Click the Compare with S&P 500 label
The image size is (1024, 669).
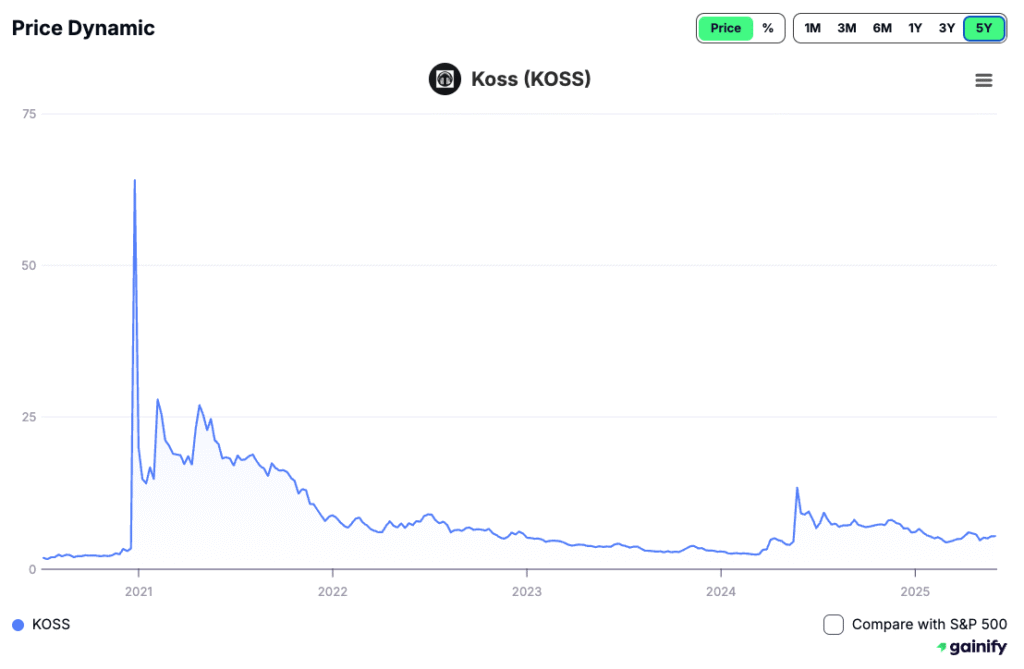[x=929, y=625]
